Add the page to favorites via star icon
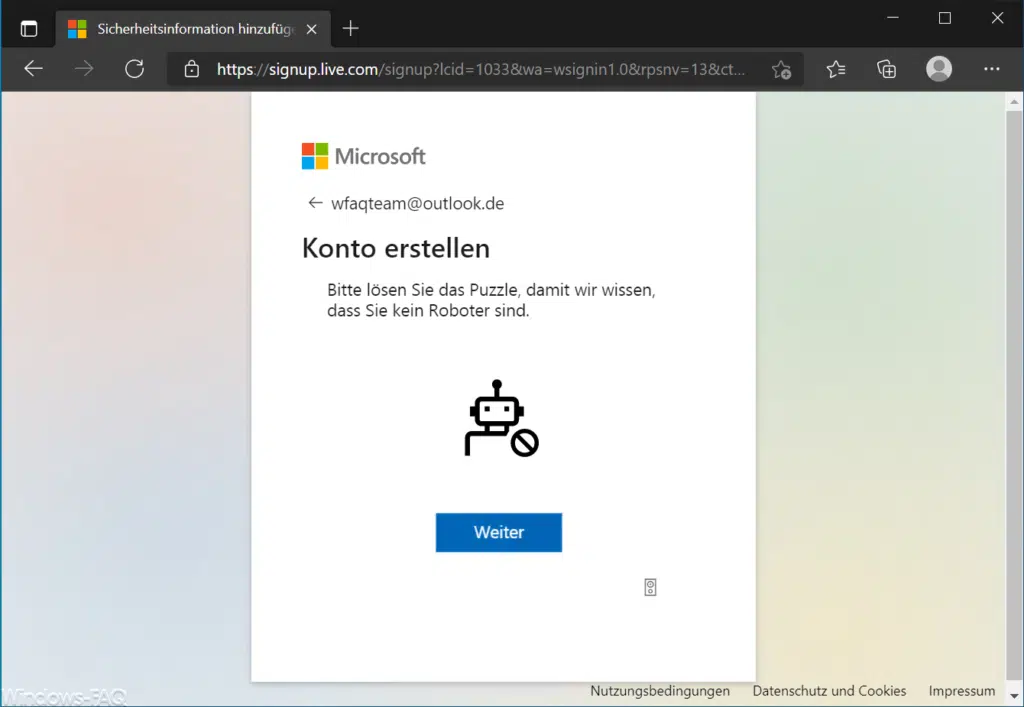This screenshot has height=707, width=1024. (x=781, y=69)
